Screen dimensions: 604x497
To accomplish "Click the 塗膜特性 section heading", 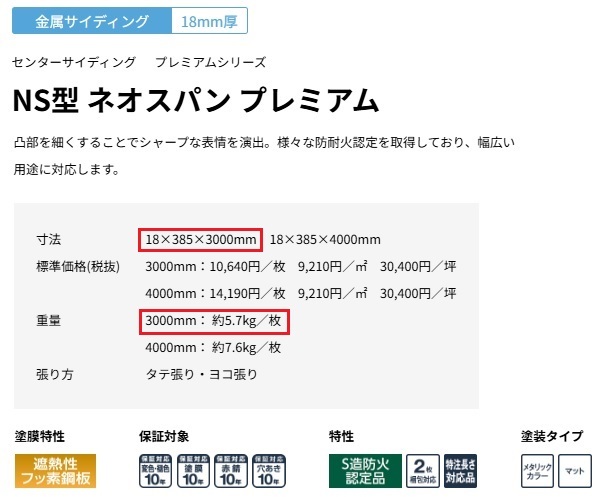I will (40, 437).
